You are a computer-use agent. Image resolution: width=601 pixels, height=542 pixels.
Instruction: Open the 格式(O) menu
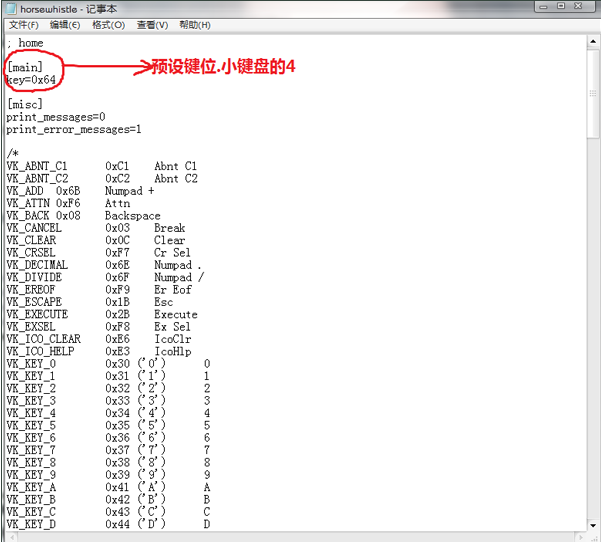click(x=108, y=25)
